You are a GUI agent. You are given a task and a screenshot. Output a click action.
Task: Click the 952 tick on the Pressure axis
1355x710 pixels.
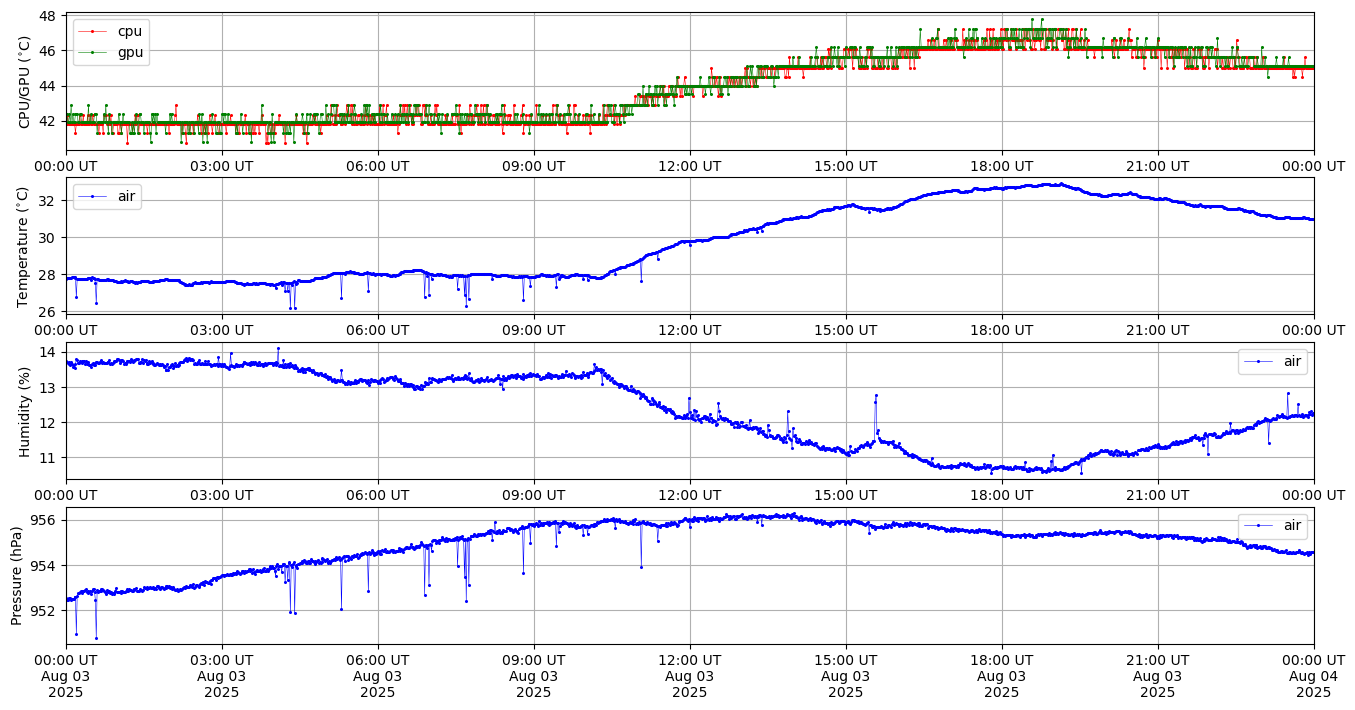pos(44,611)
